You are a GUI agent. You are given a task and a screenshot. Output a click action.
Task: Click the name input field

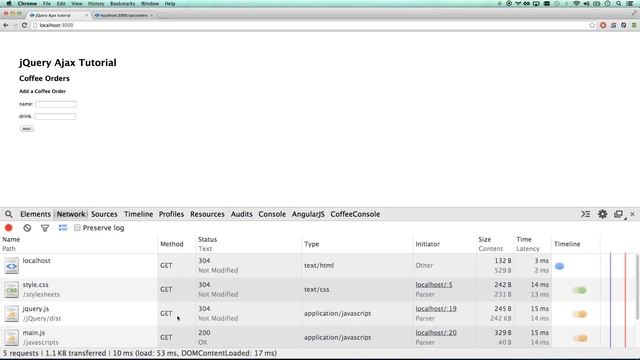click(56, 104)
